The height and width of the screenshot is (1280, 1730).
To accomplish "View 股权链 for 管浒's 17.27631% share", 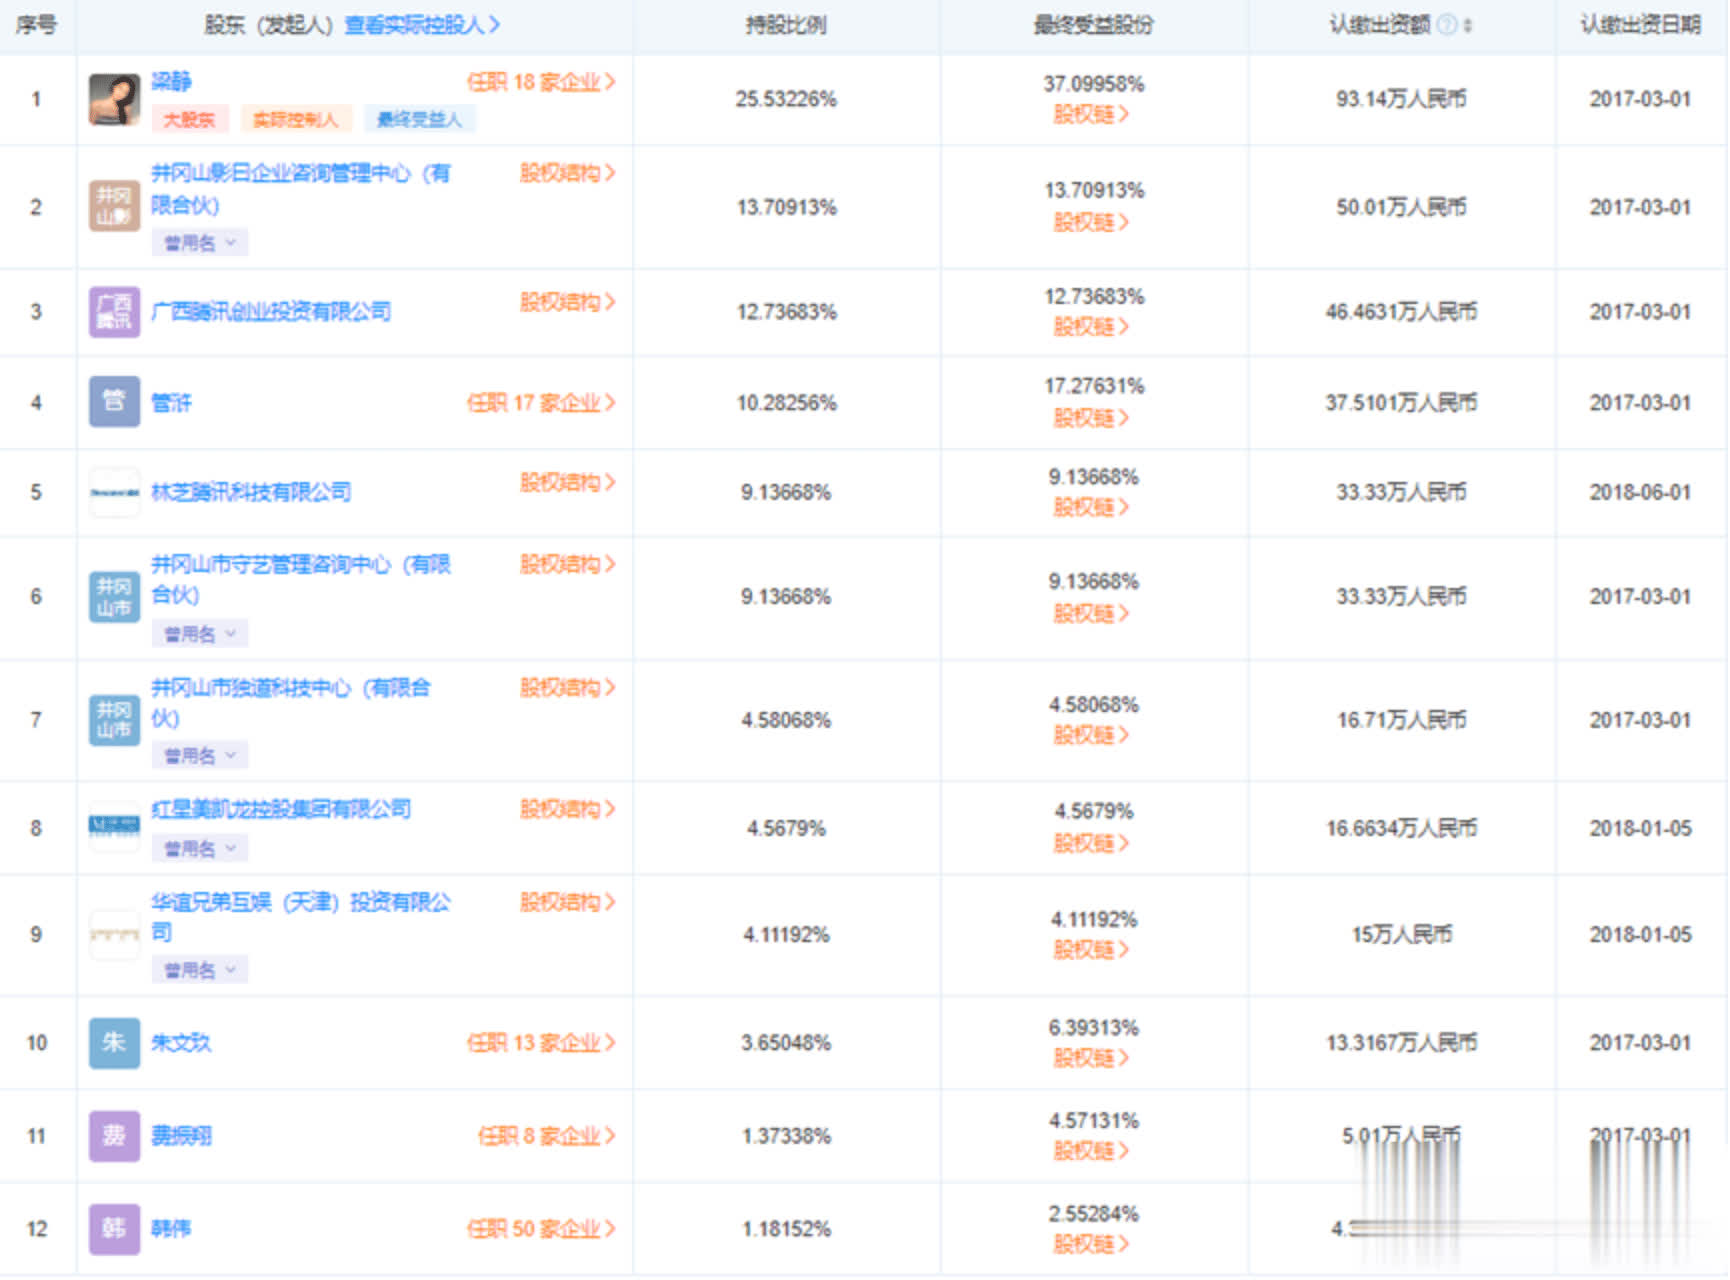I will click(x=1091, y=418).
